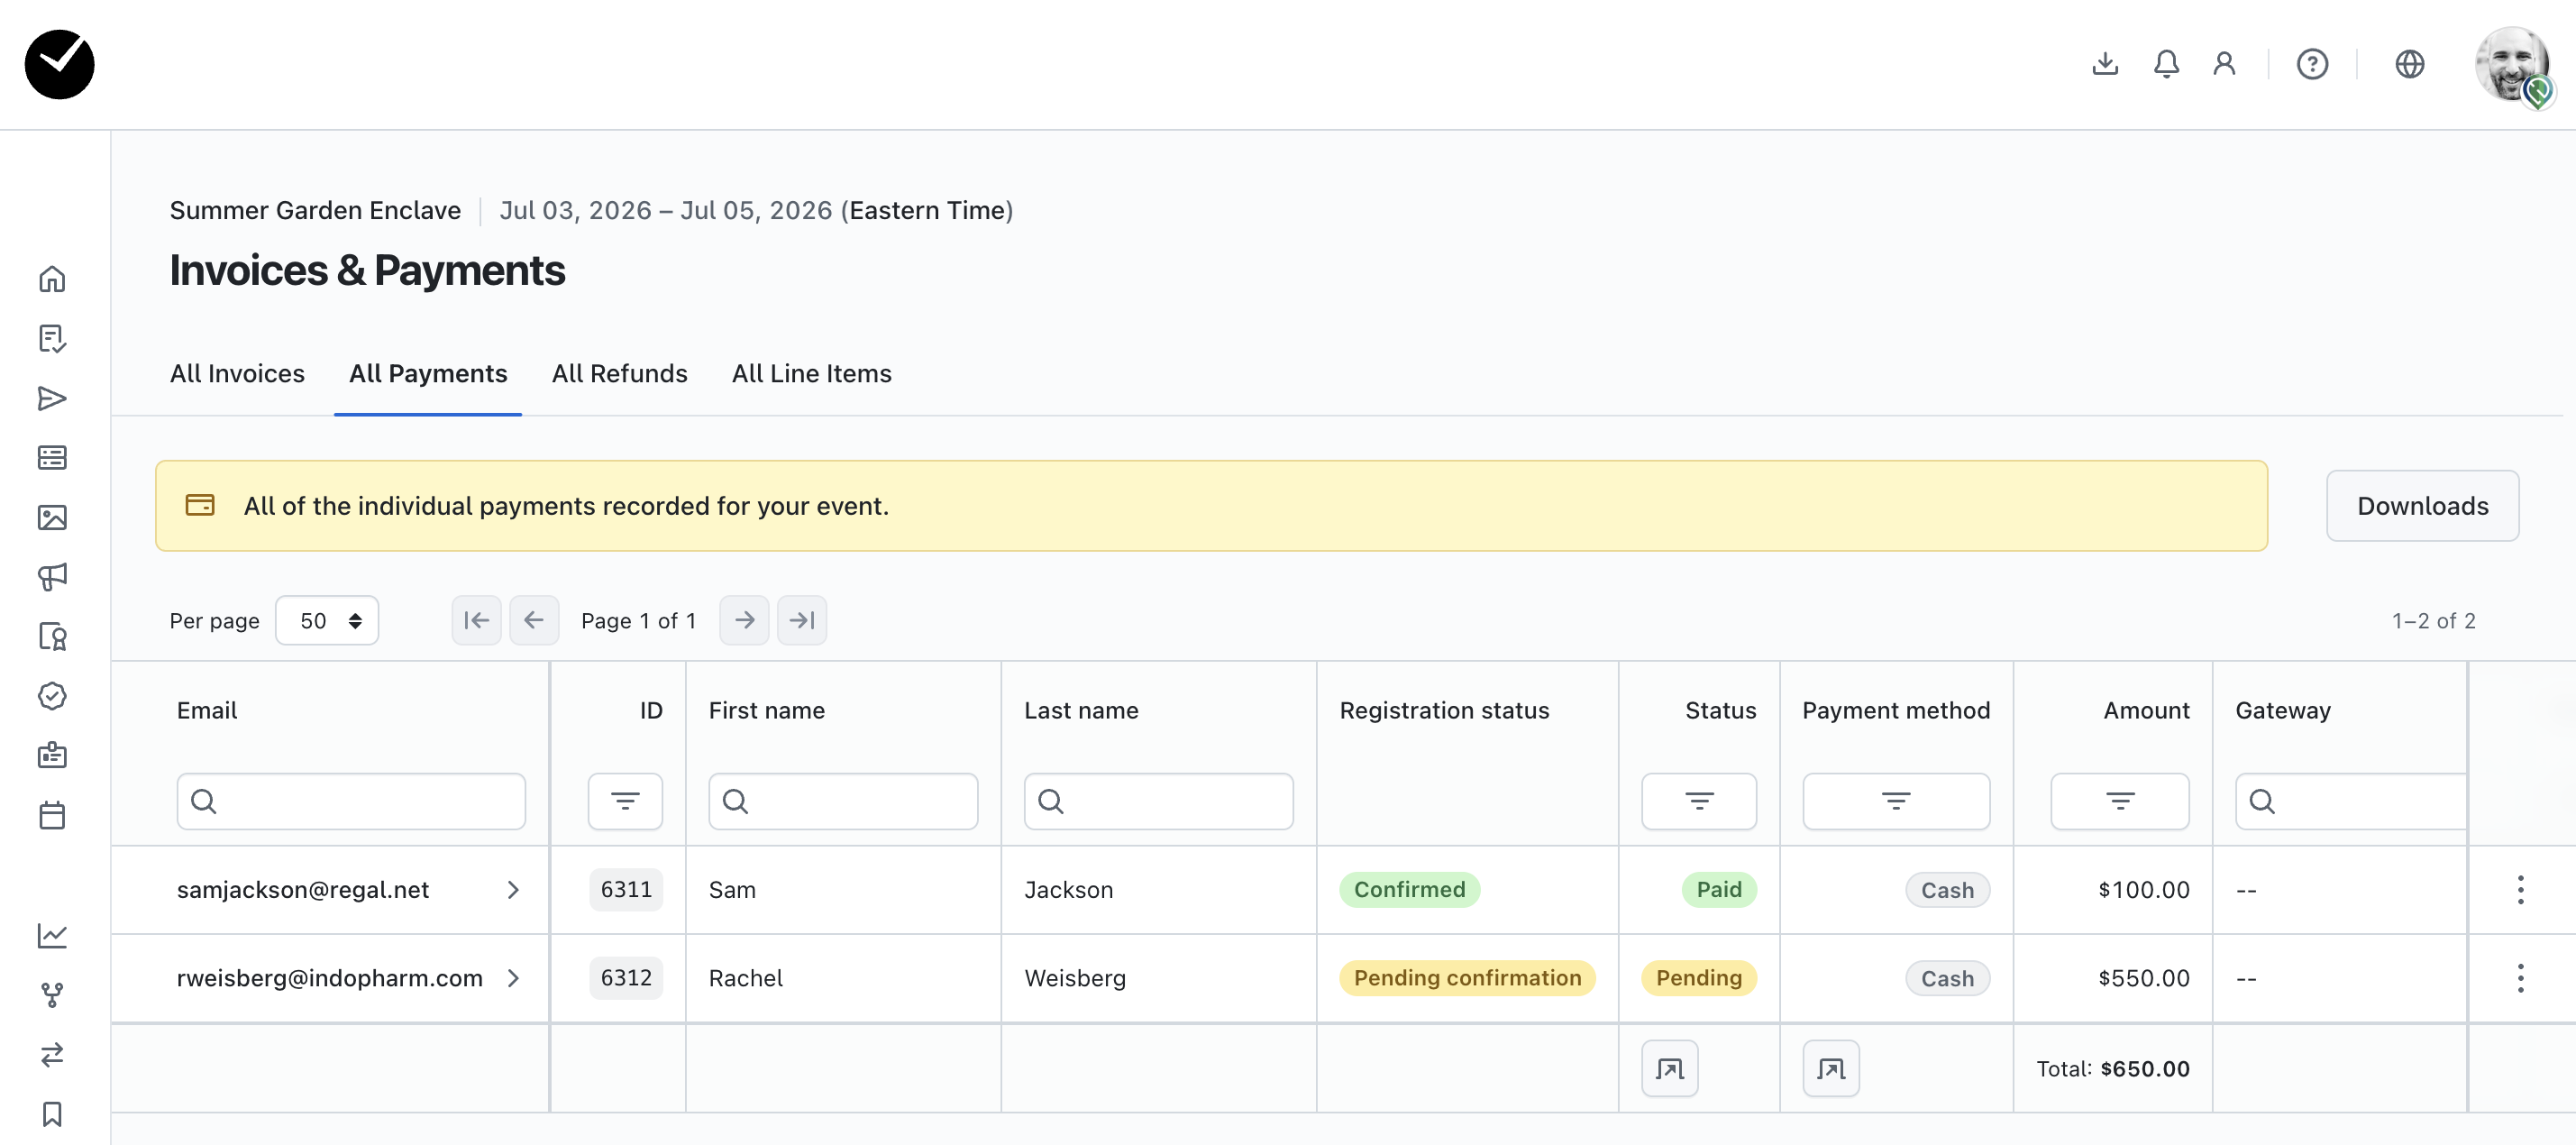
Task: Expand samjackson@regal.net row chevron
Action: point(513,889)
